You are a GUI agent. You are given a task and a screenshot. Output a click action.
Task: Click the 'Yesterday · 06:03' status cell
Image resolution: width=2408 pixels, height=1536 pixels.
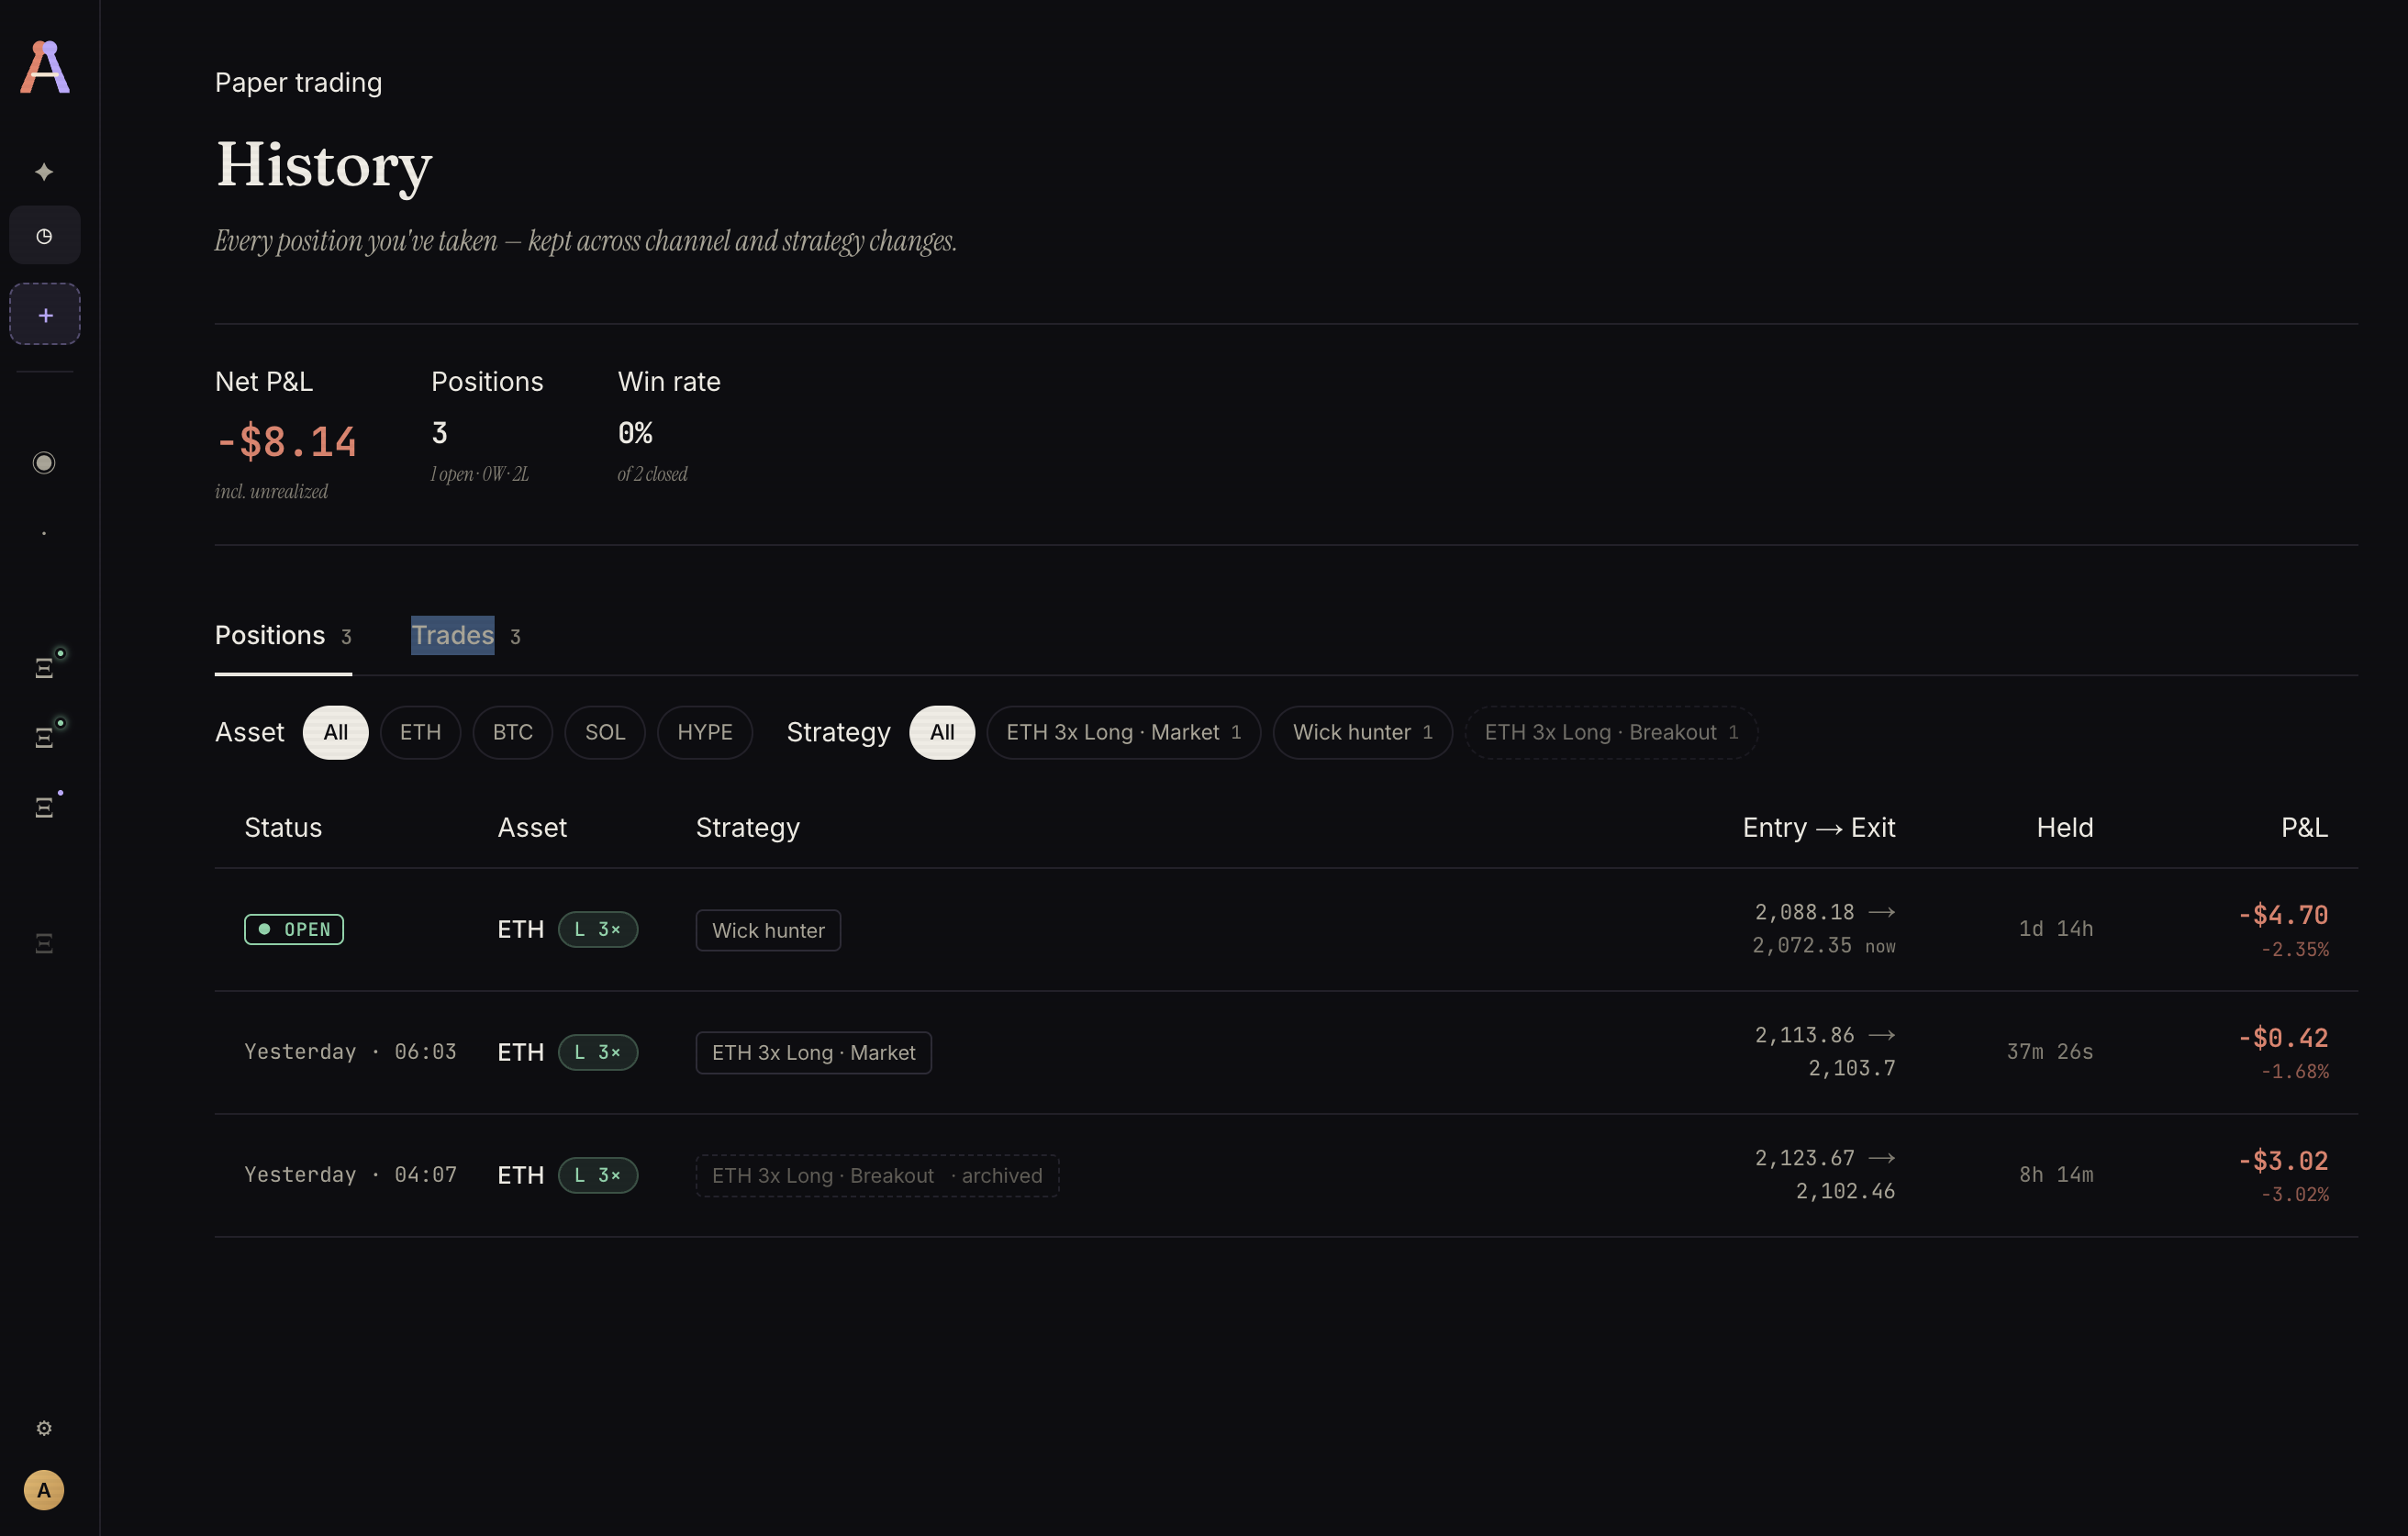350,1052
